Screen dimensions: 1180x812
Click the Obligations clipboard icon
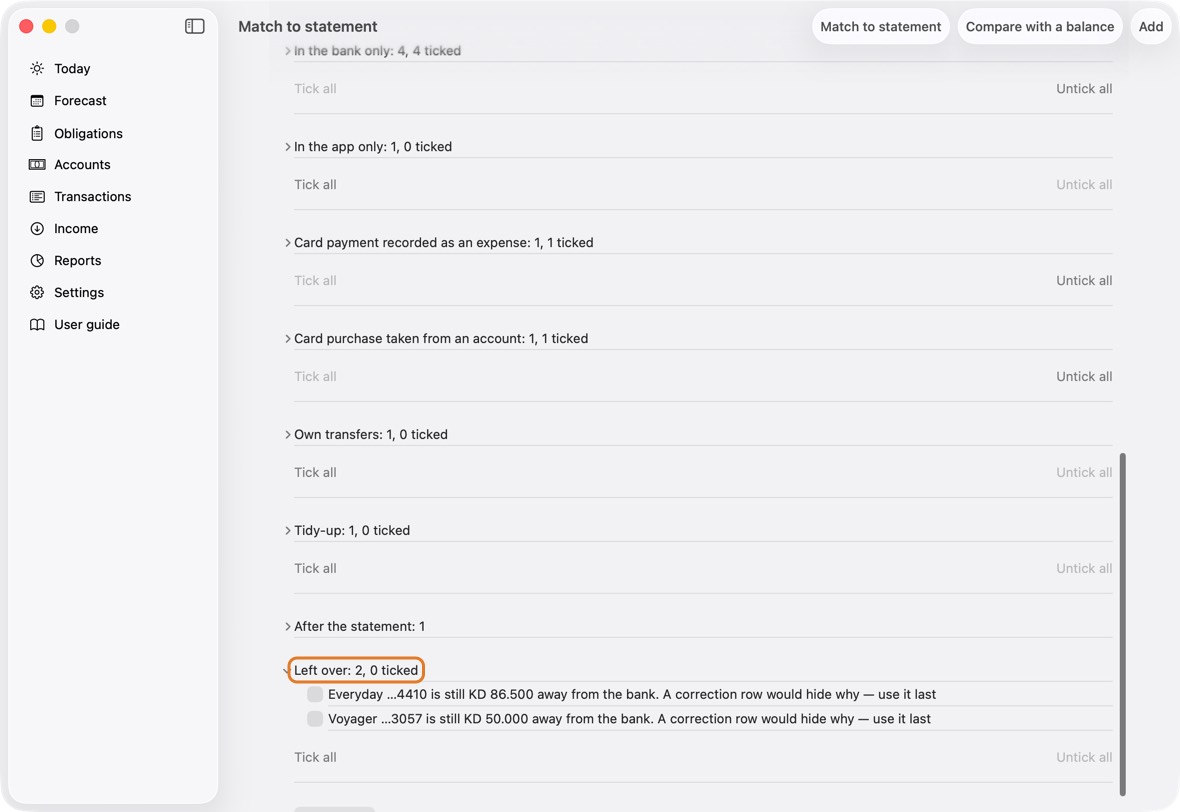click(x=37, y=133)
